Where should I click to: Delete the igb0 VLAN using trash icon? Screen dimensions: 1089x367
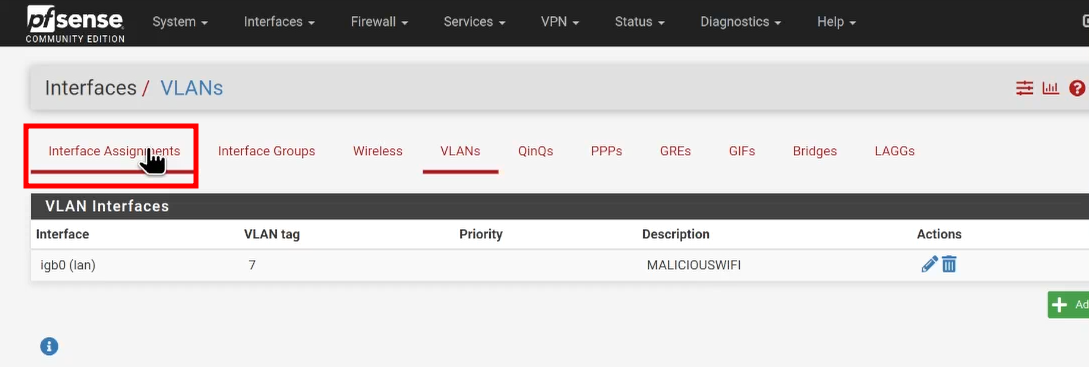(x=949, y=264)
